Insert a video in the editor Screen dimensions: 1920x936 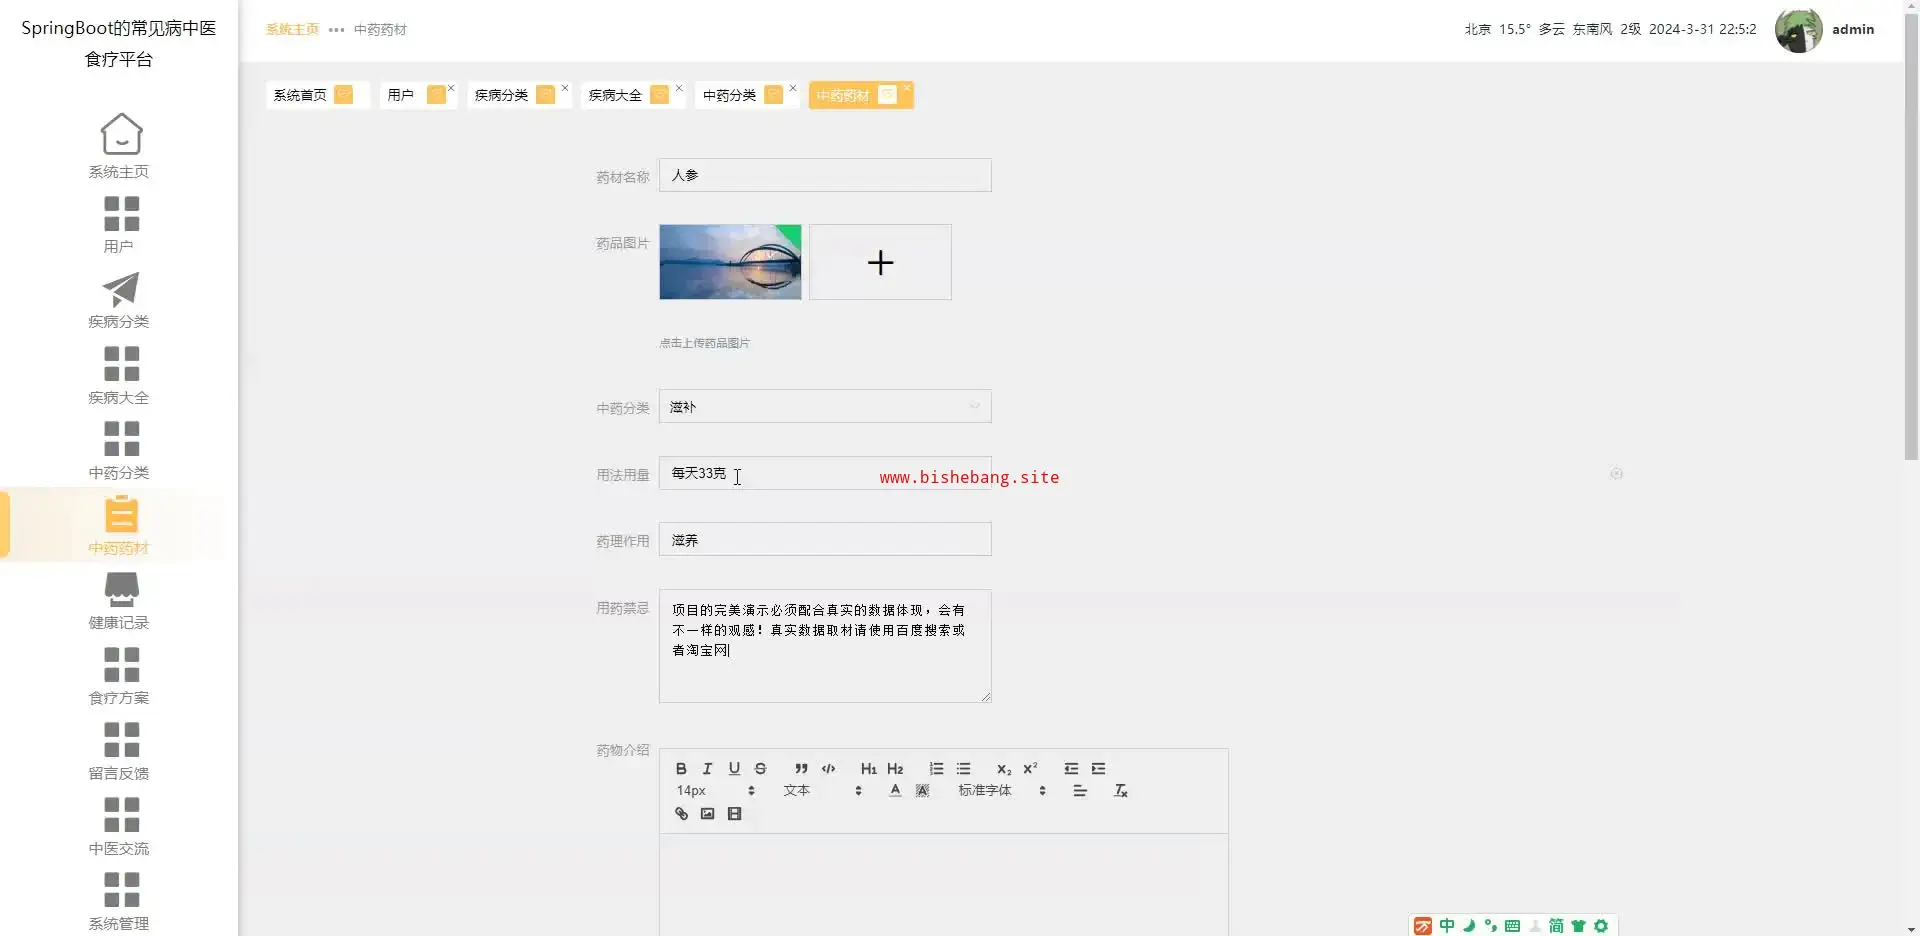(x=734, y=814)
